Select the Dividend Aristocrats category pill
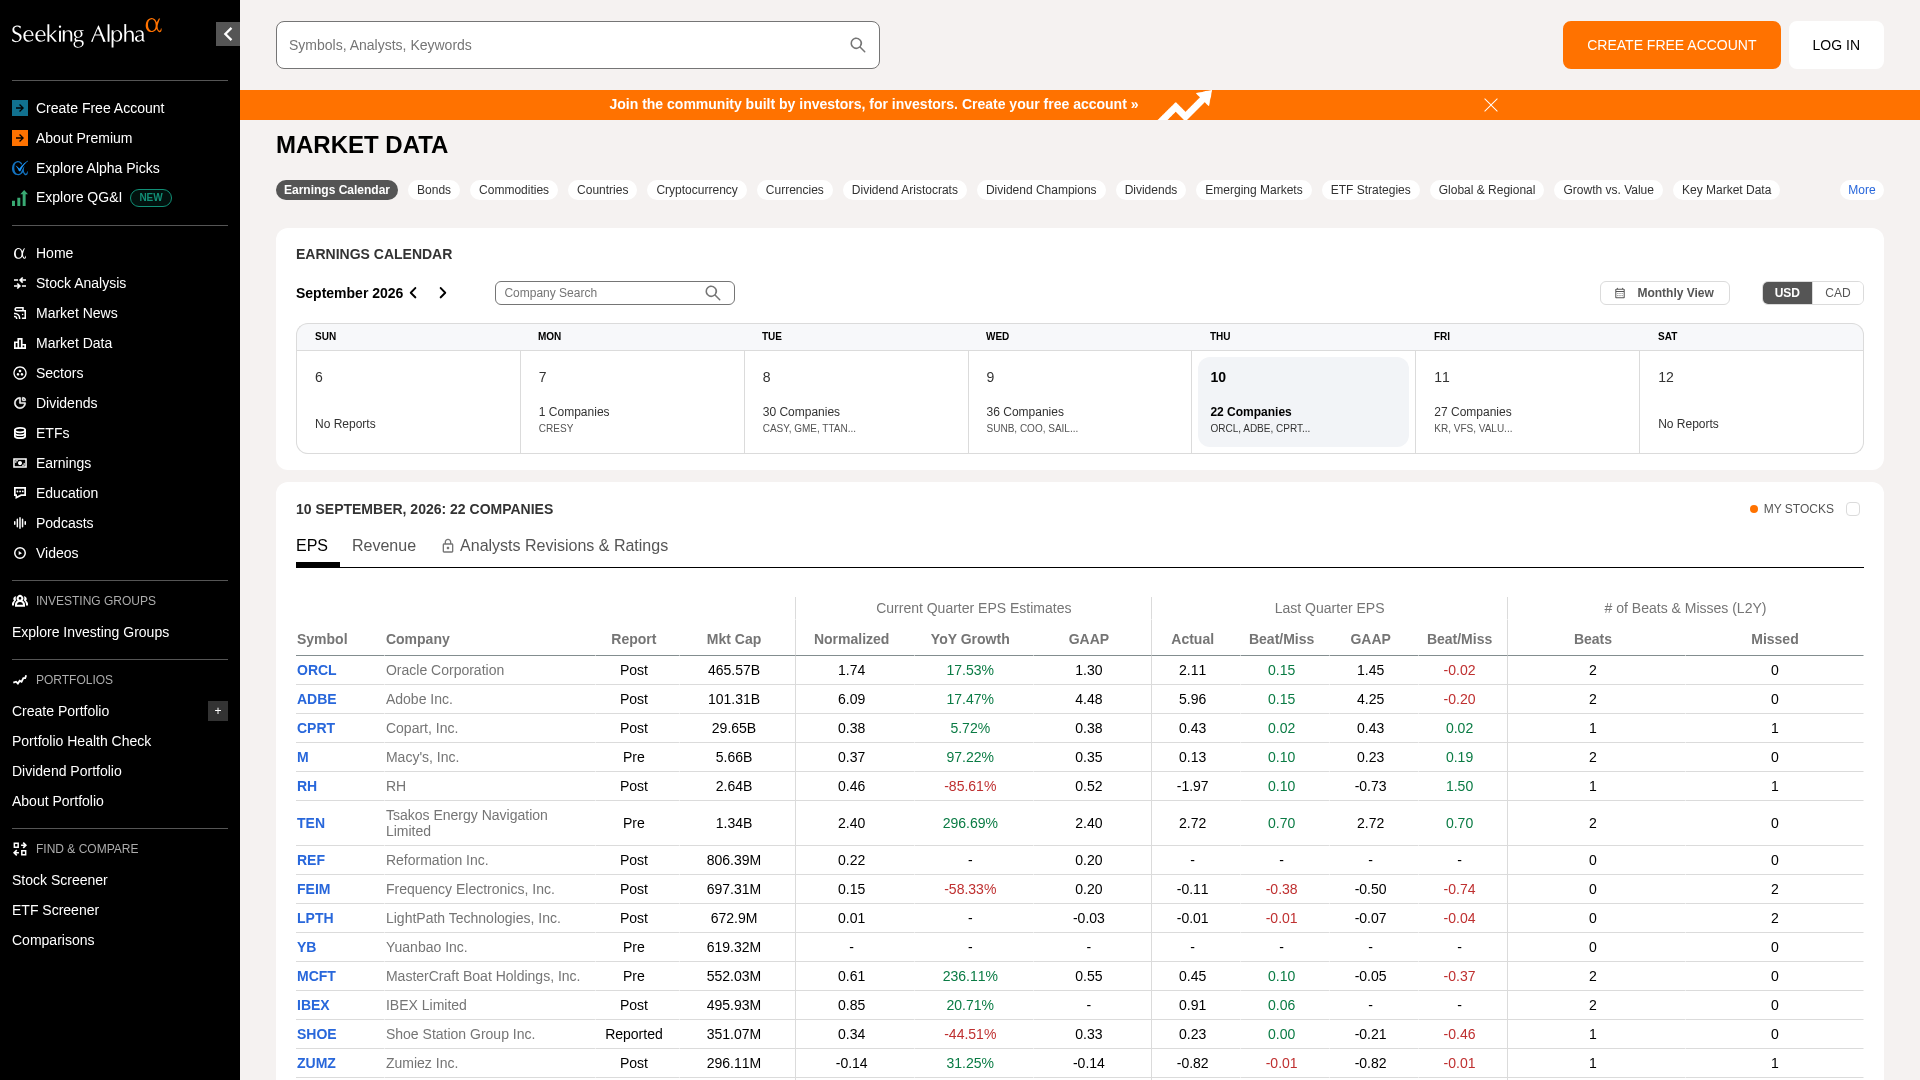 [905, 190]
